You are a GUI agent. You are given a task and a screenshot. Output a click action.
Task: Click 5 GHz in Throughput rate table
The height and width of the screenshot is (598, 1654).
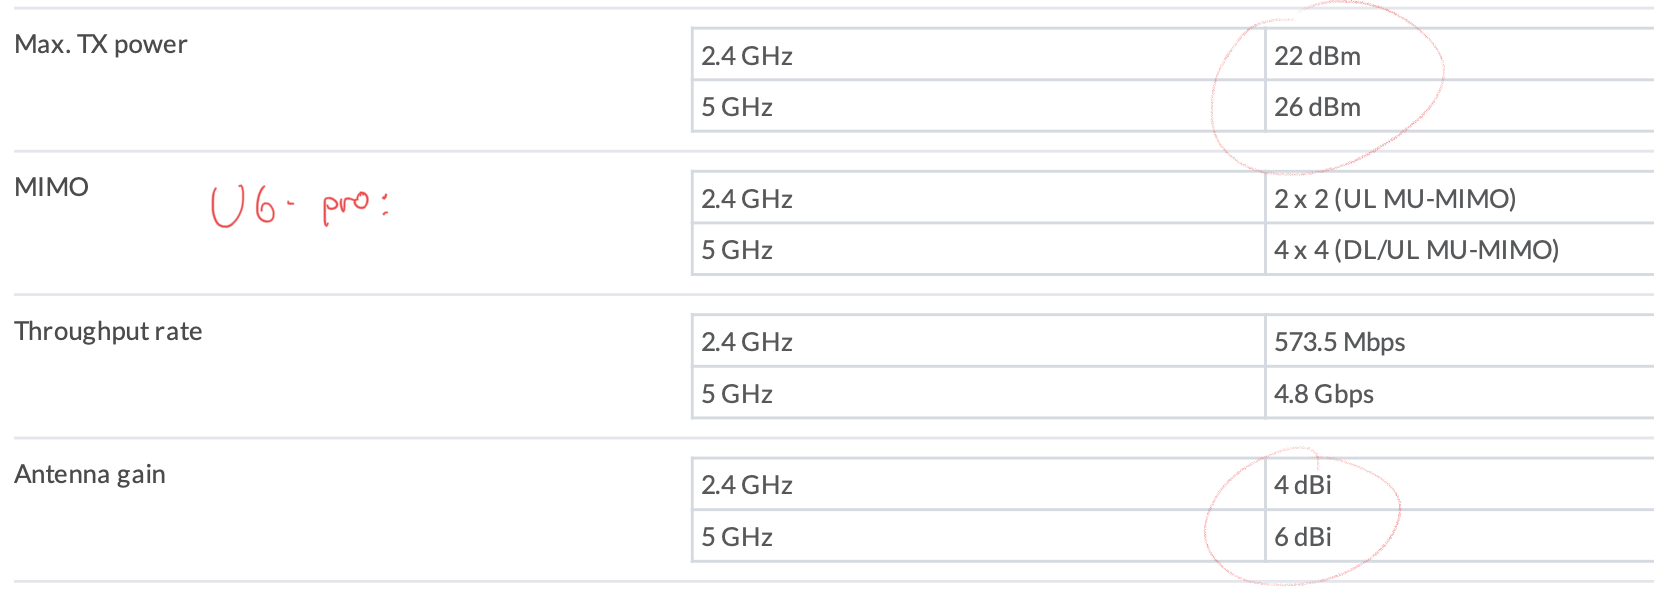(x=737, y=394)
